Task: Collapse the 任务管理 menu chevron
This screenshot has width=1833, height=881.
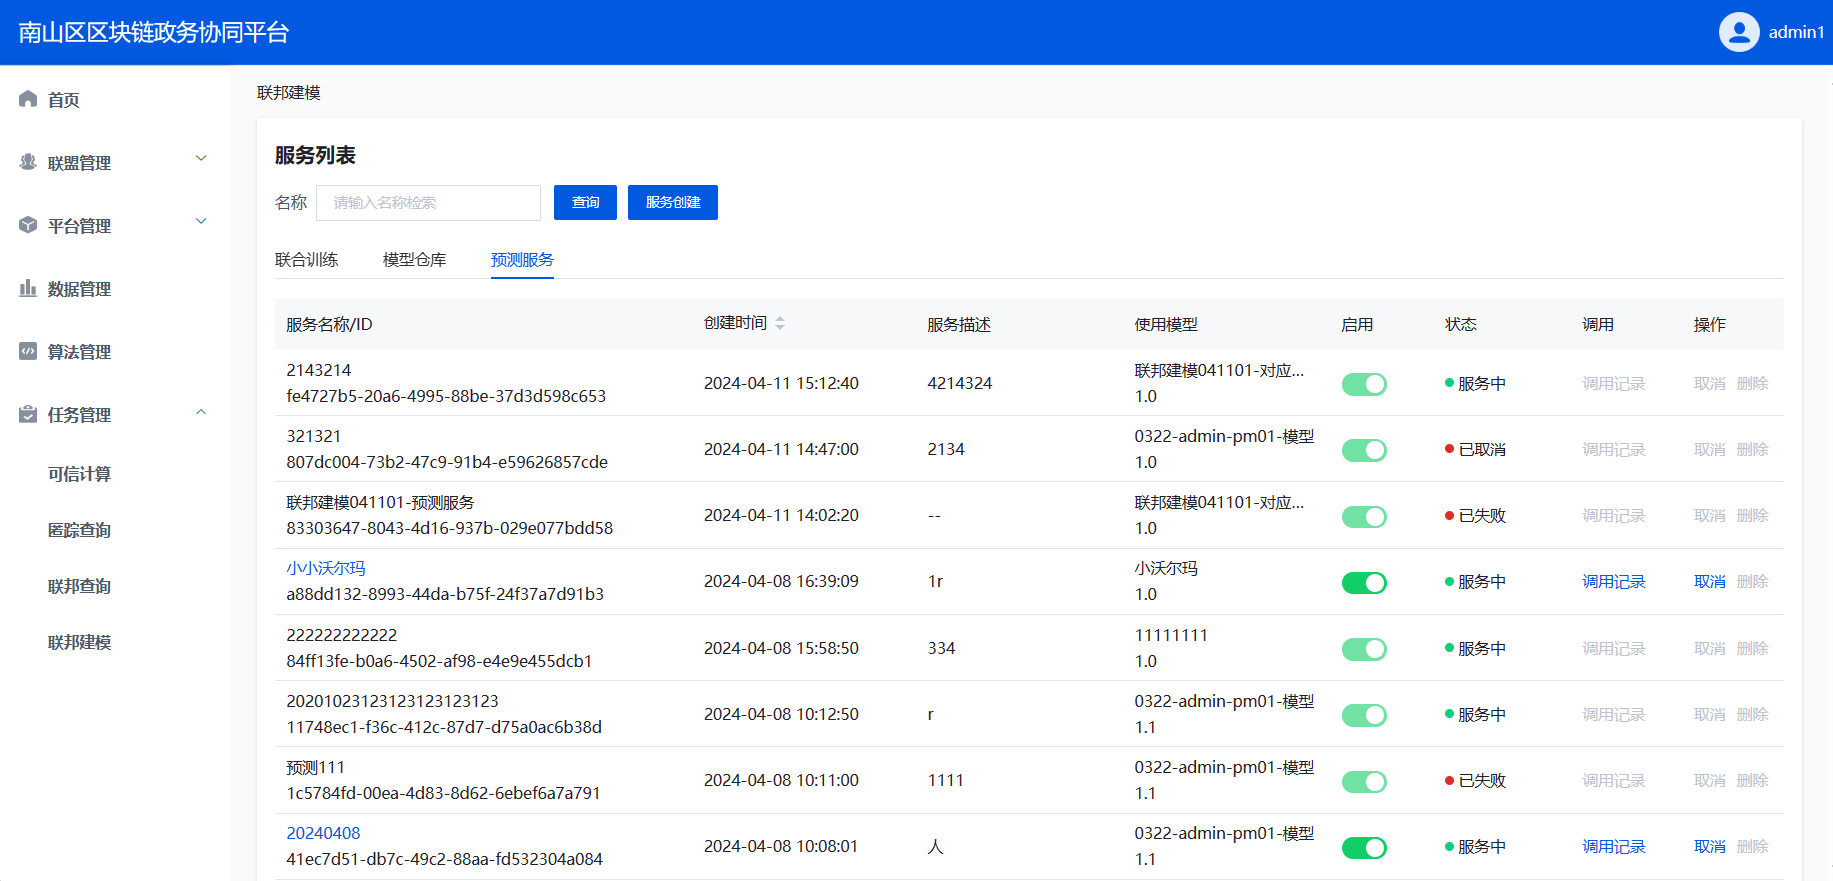Action: [x=201, y=412]
